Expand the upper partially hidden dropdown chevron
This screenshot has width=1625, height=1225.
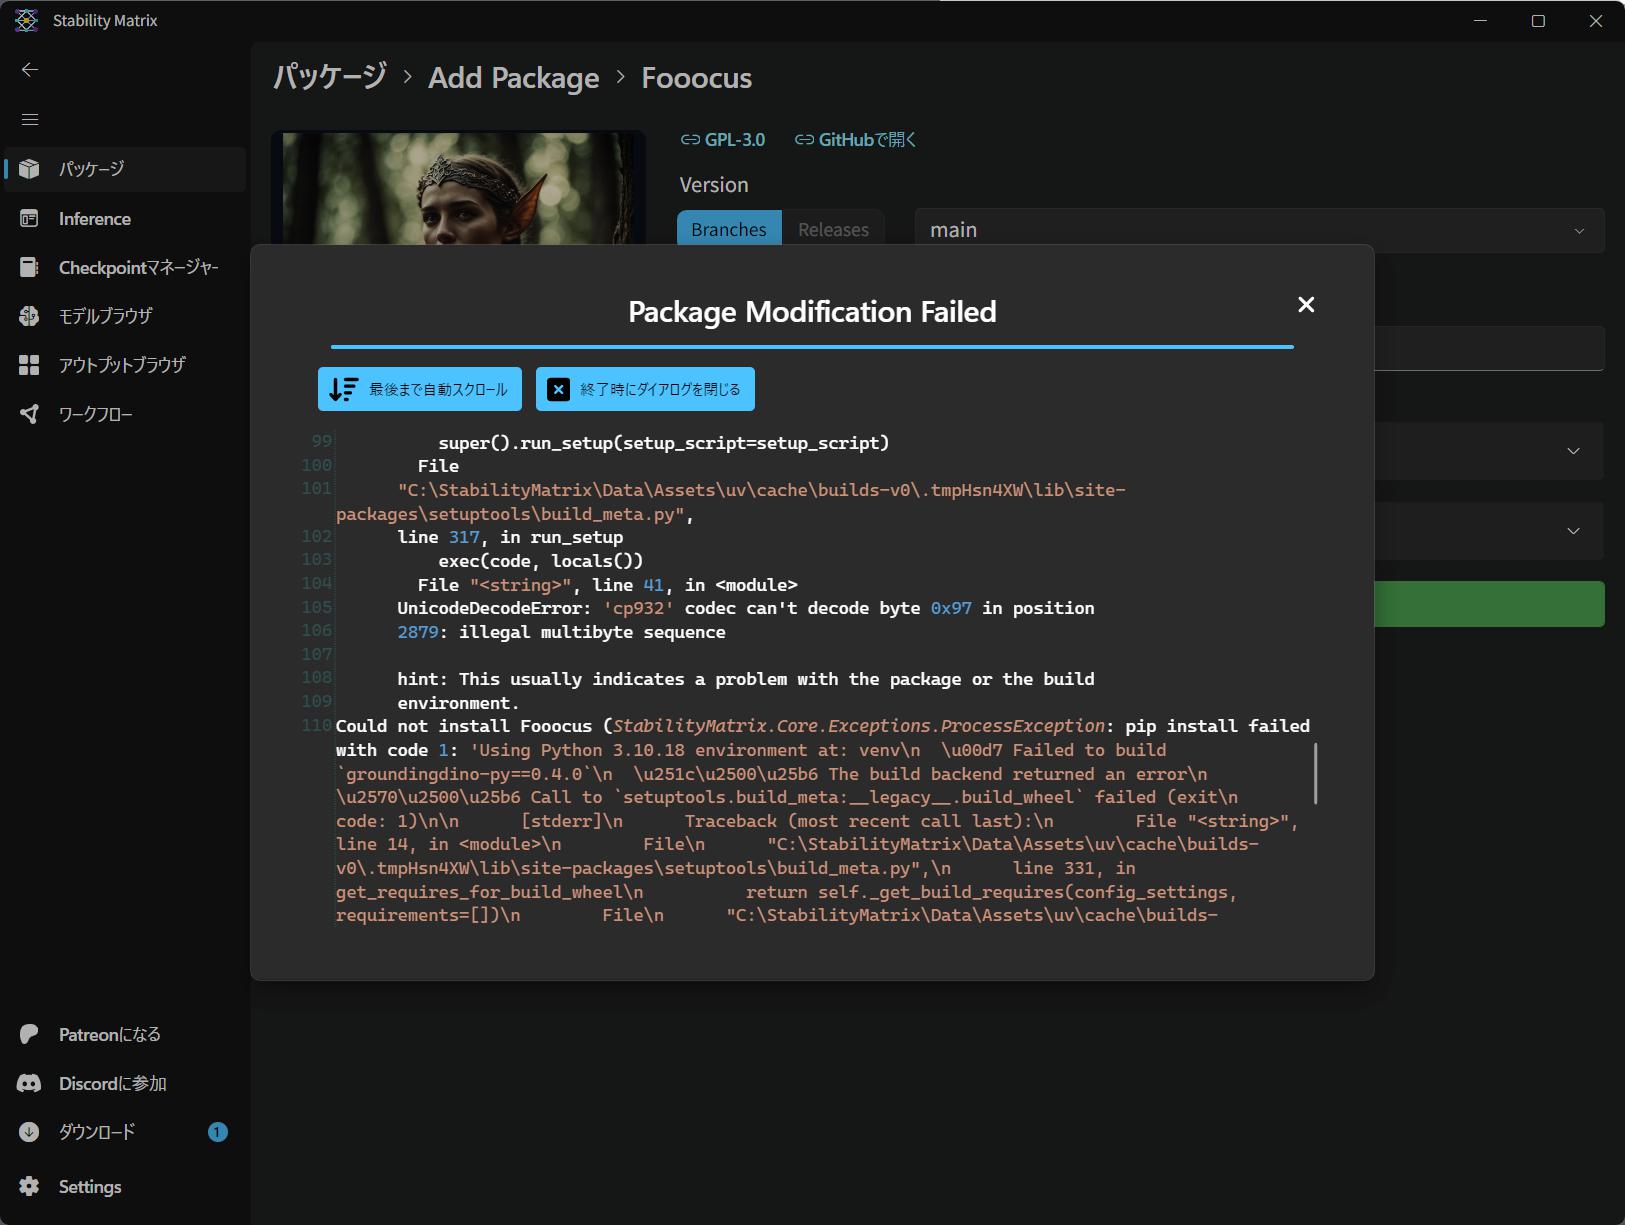tap(1573, 451)
